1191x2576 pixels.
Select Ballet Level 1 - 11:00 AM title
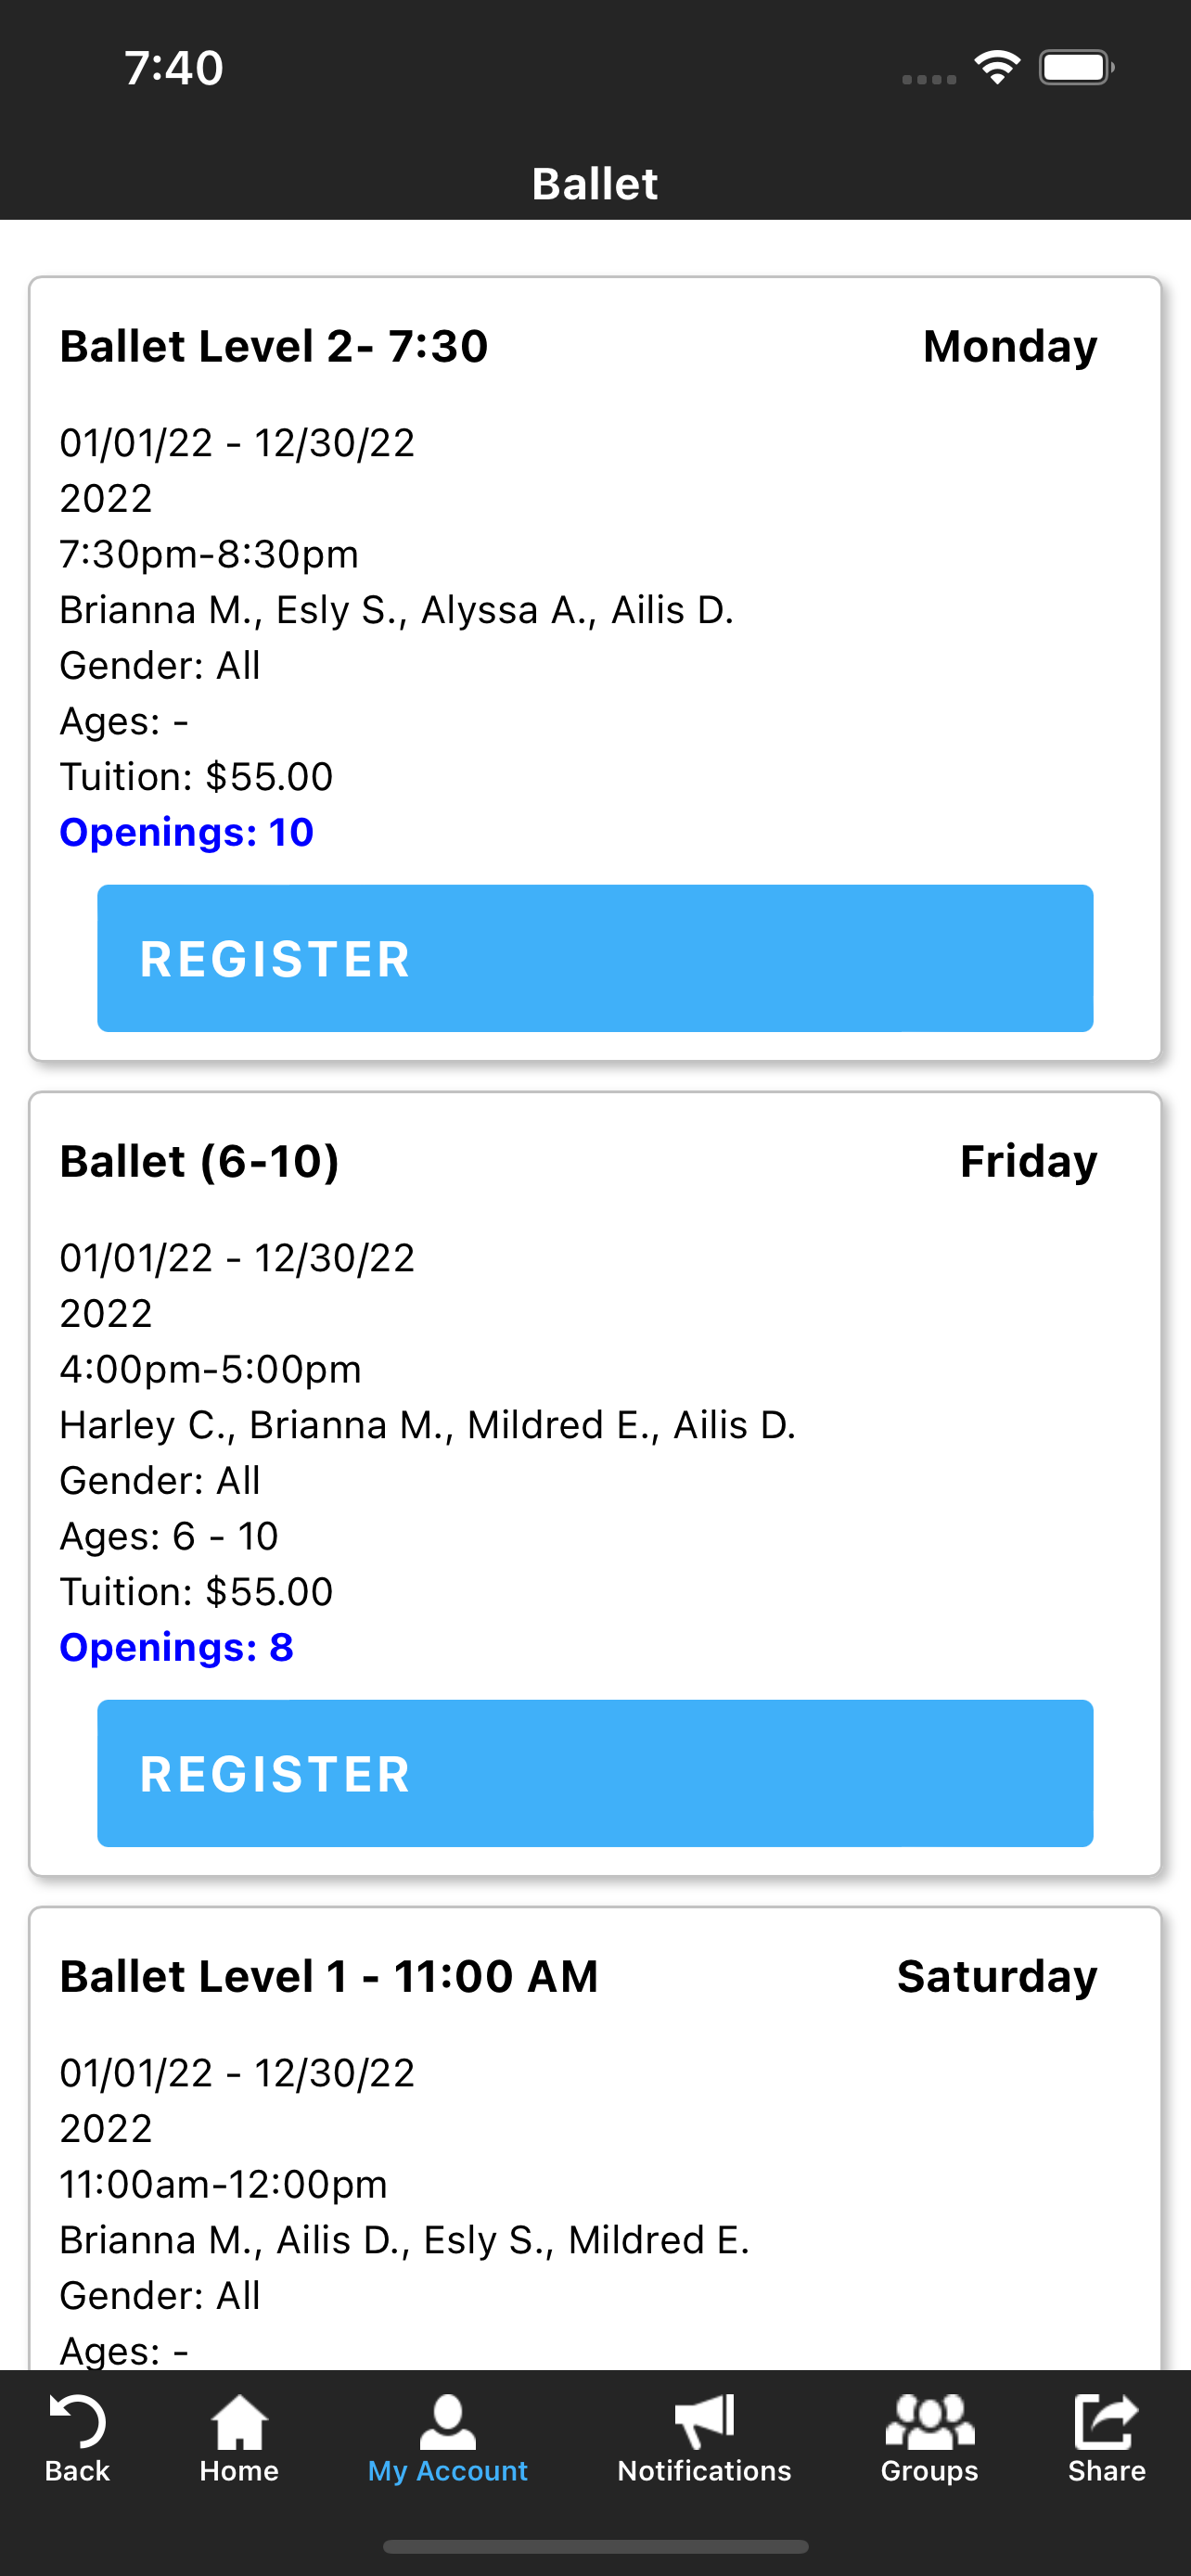pyautogui.click(x=329, y=1976)
